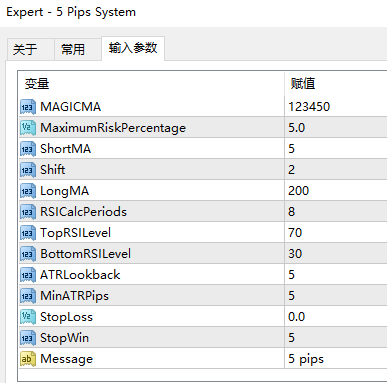Image resolution: width=387 pixels, height=383 pixels.
Task: Click the integer icon beside MAGICMA
Action: coord(28,107)
